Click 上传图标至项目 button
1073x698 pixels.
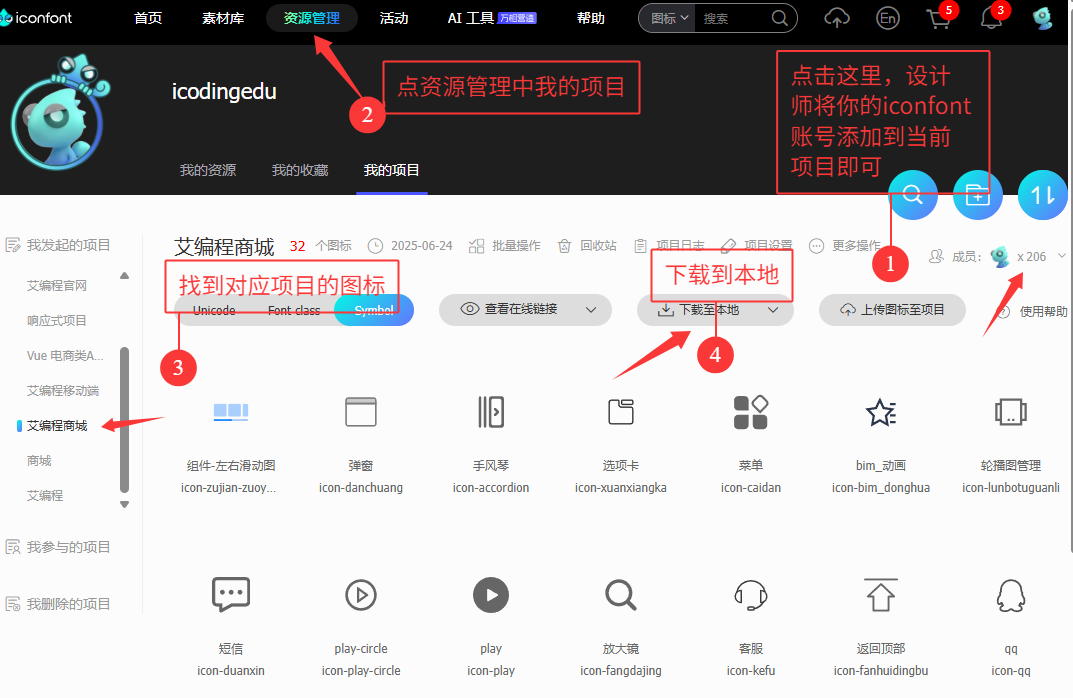(x=892, y=310)
